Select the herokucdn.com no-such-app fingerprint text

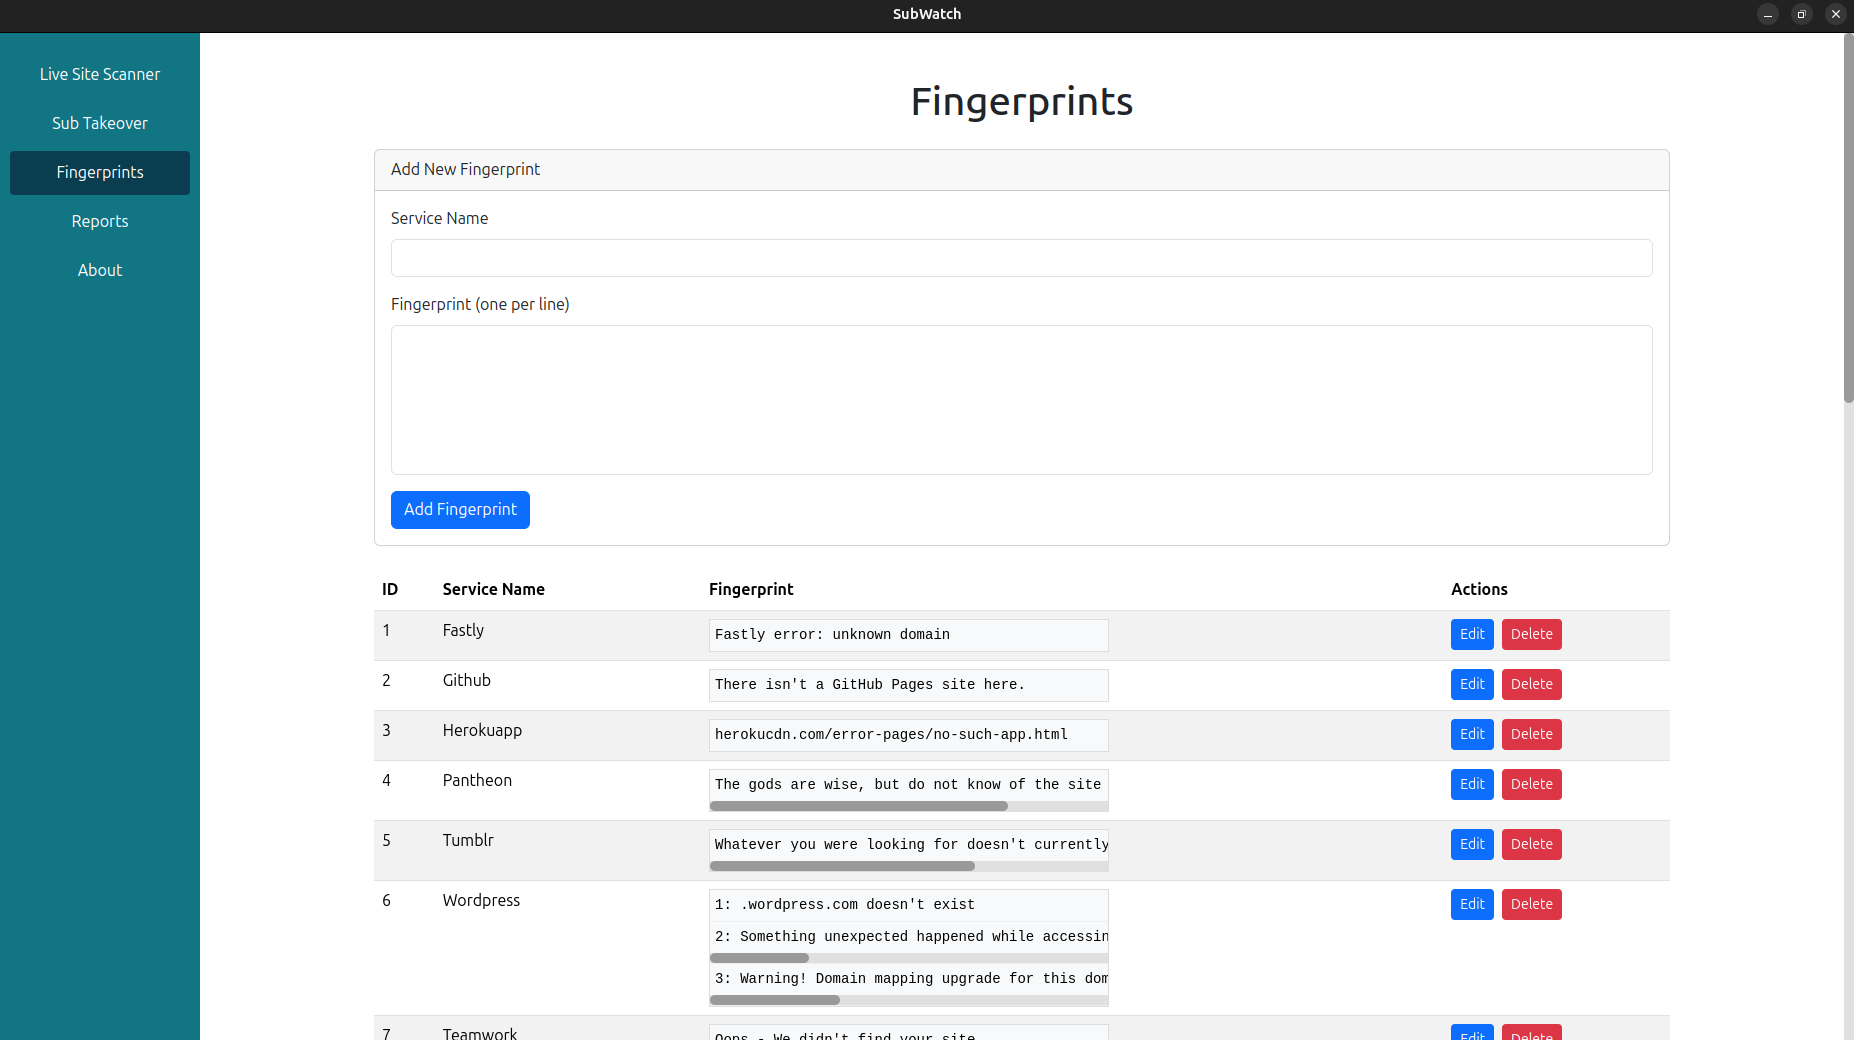point(891,734)
